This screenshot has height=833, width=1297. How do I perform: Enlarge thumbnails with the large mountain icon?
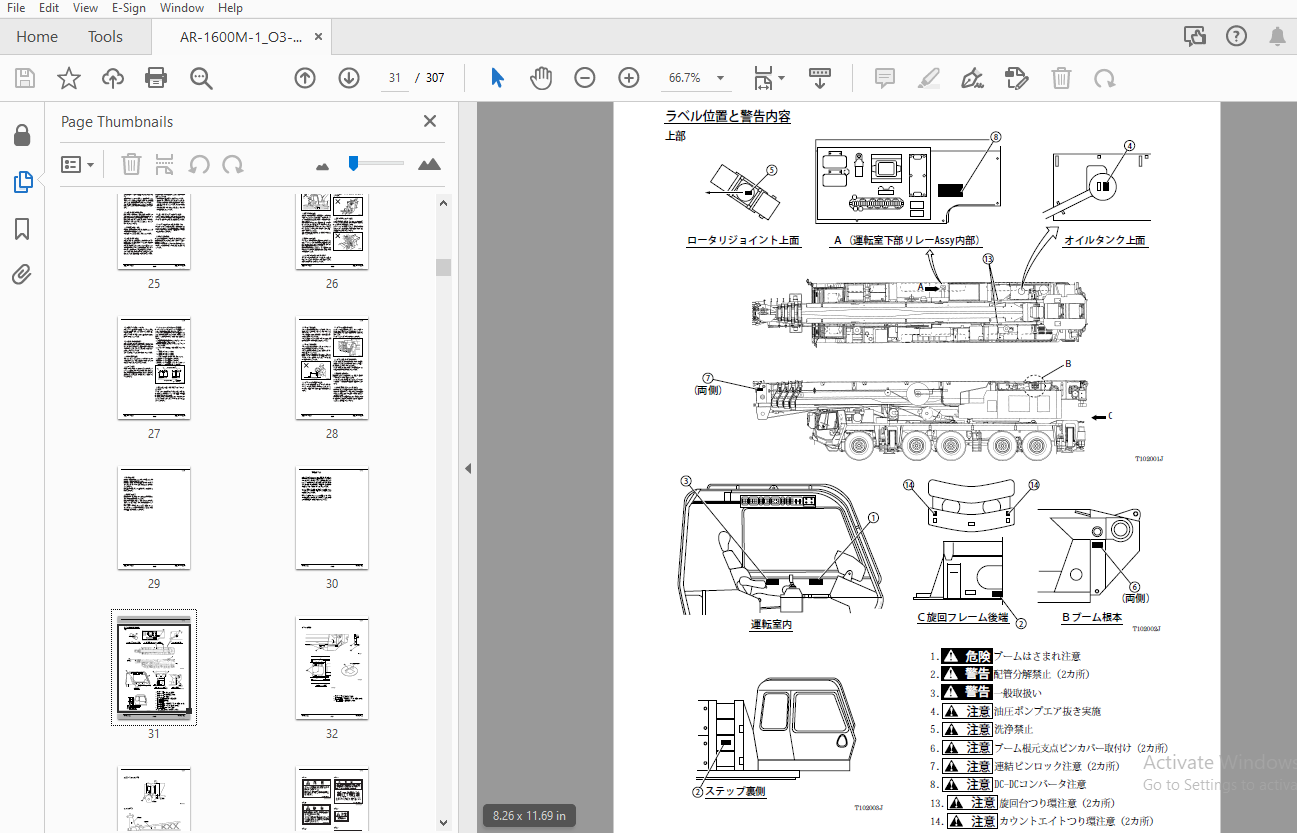[430, 164]
